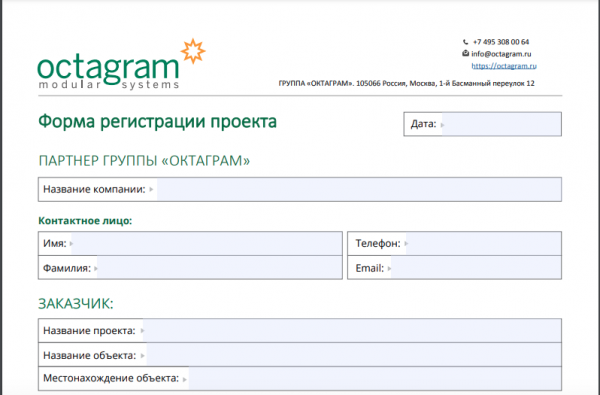600x395 pixels.
Task: Click the phone number +7 495 308 00 64
Action: pyautogui.click(x=501, y=42)
